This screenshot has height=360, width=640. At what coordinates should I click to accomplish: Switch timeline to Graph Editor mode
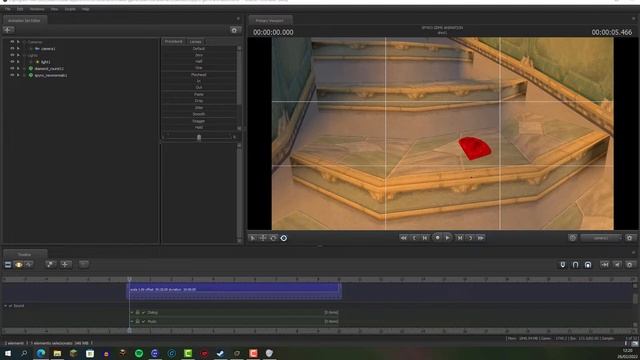click(x=29, y=264)
